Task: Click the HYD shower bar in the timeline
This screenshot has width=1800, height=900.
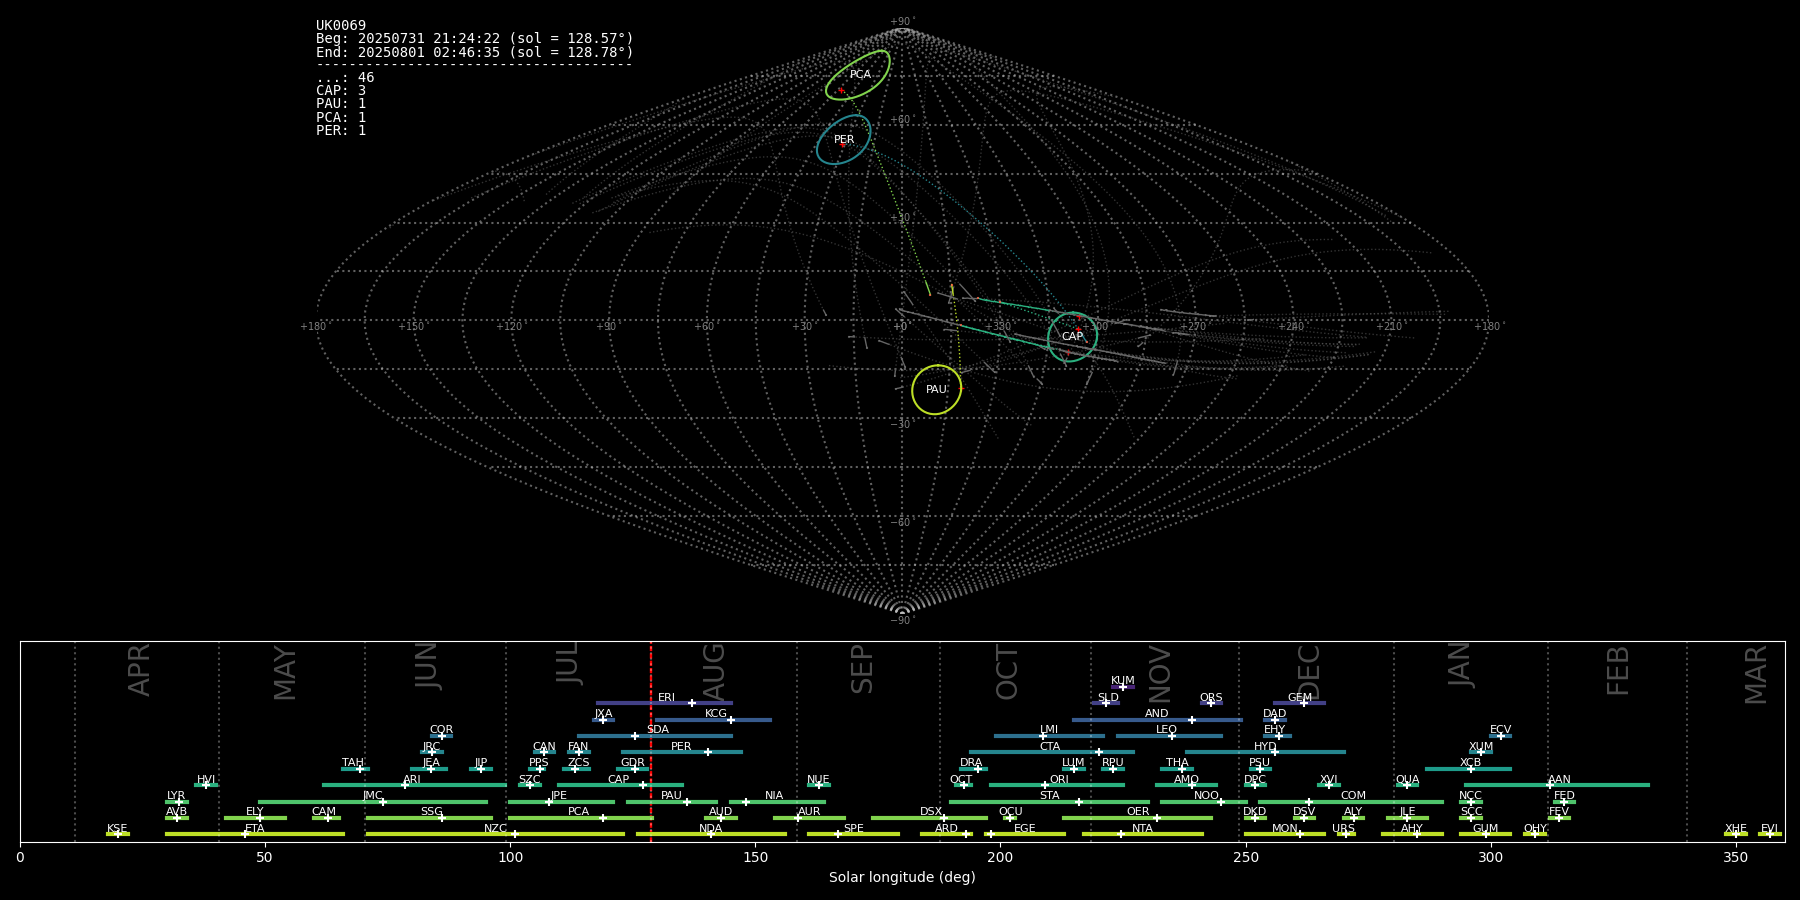Action: 1265,752
